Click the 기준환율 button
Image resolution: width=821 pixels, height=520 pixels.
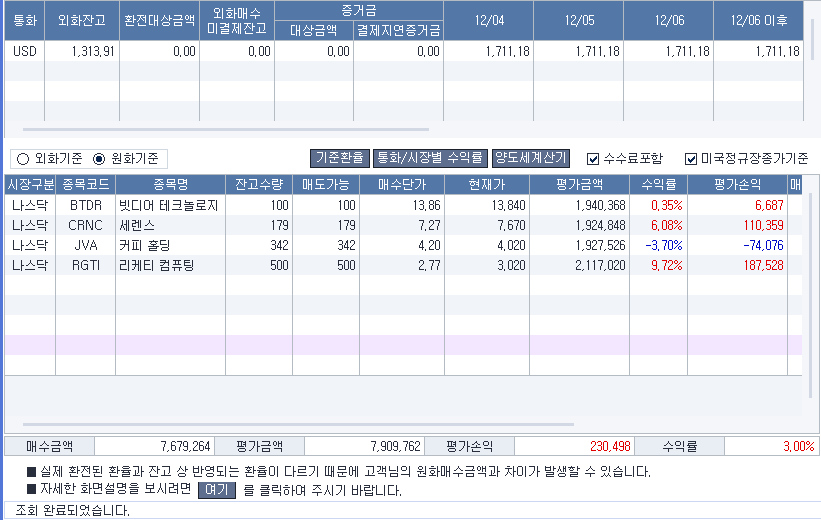(339, 158)
